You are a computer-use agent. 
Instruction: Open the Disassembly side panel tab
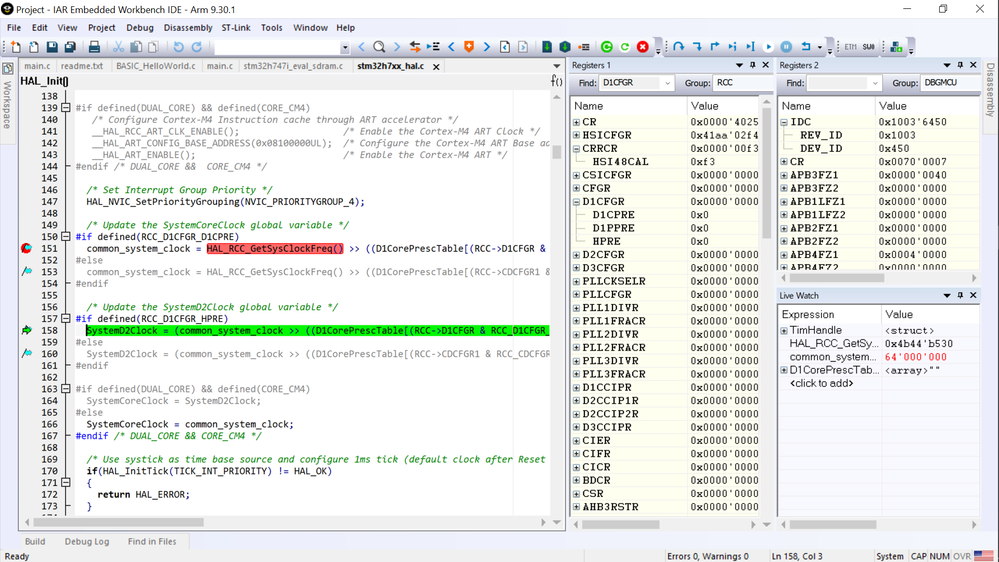991,90
